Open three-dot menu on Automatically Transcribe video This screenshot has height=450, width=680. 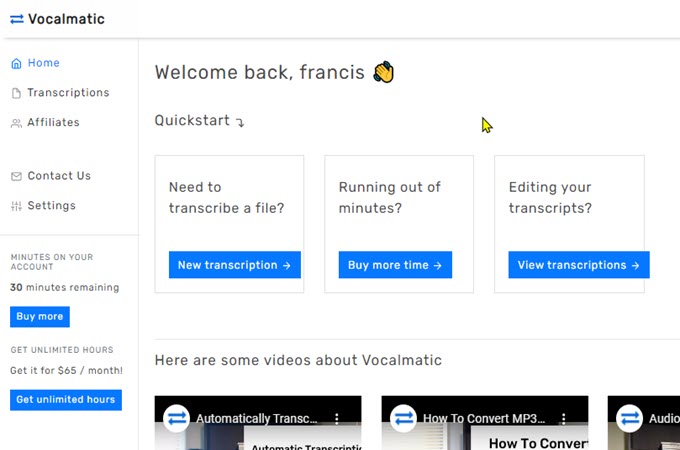tap(337, 418)
